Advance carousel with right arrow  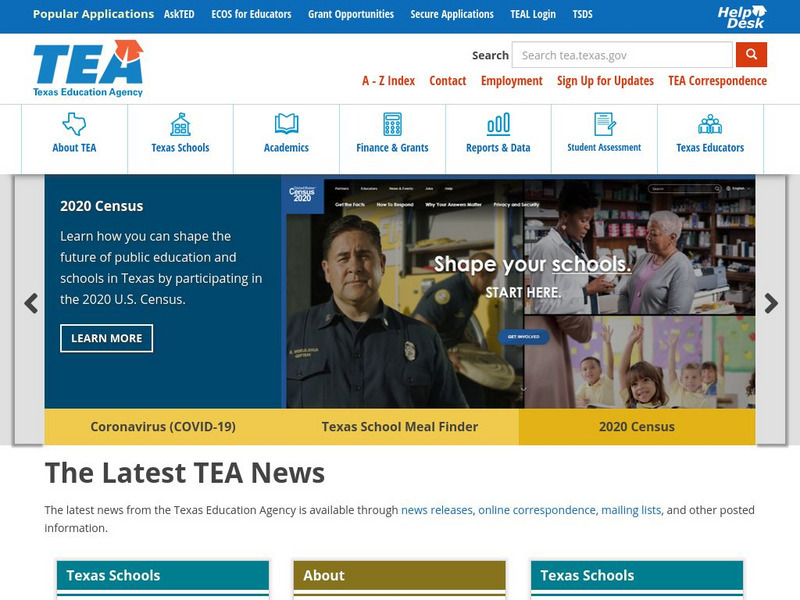pyautogui.click(x=771, y=303)
